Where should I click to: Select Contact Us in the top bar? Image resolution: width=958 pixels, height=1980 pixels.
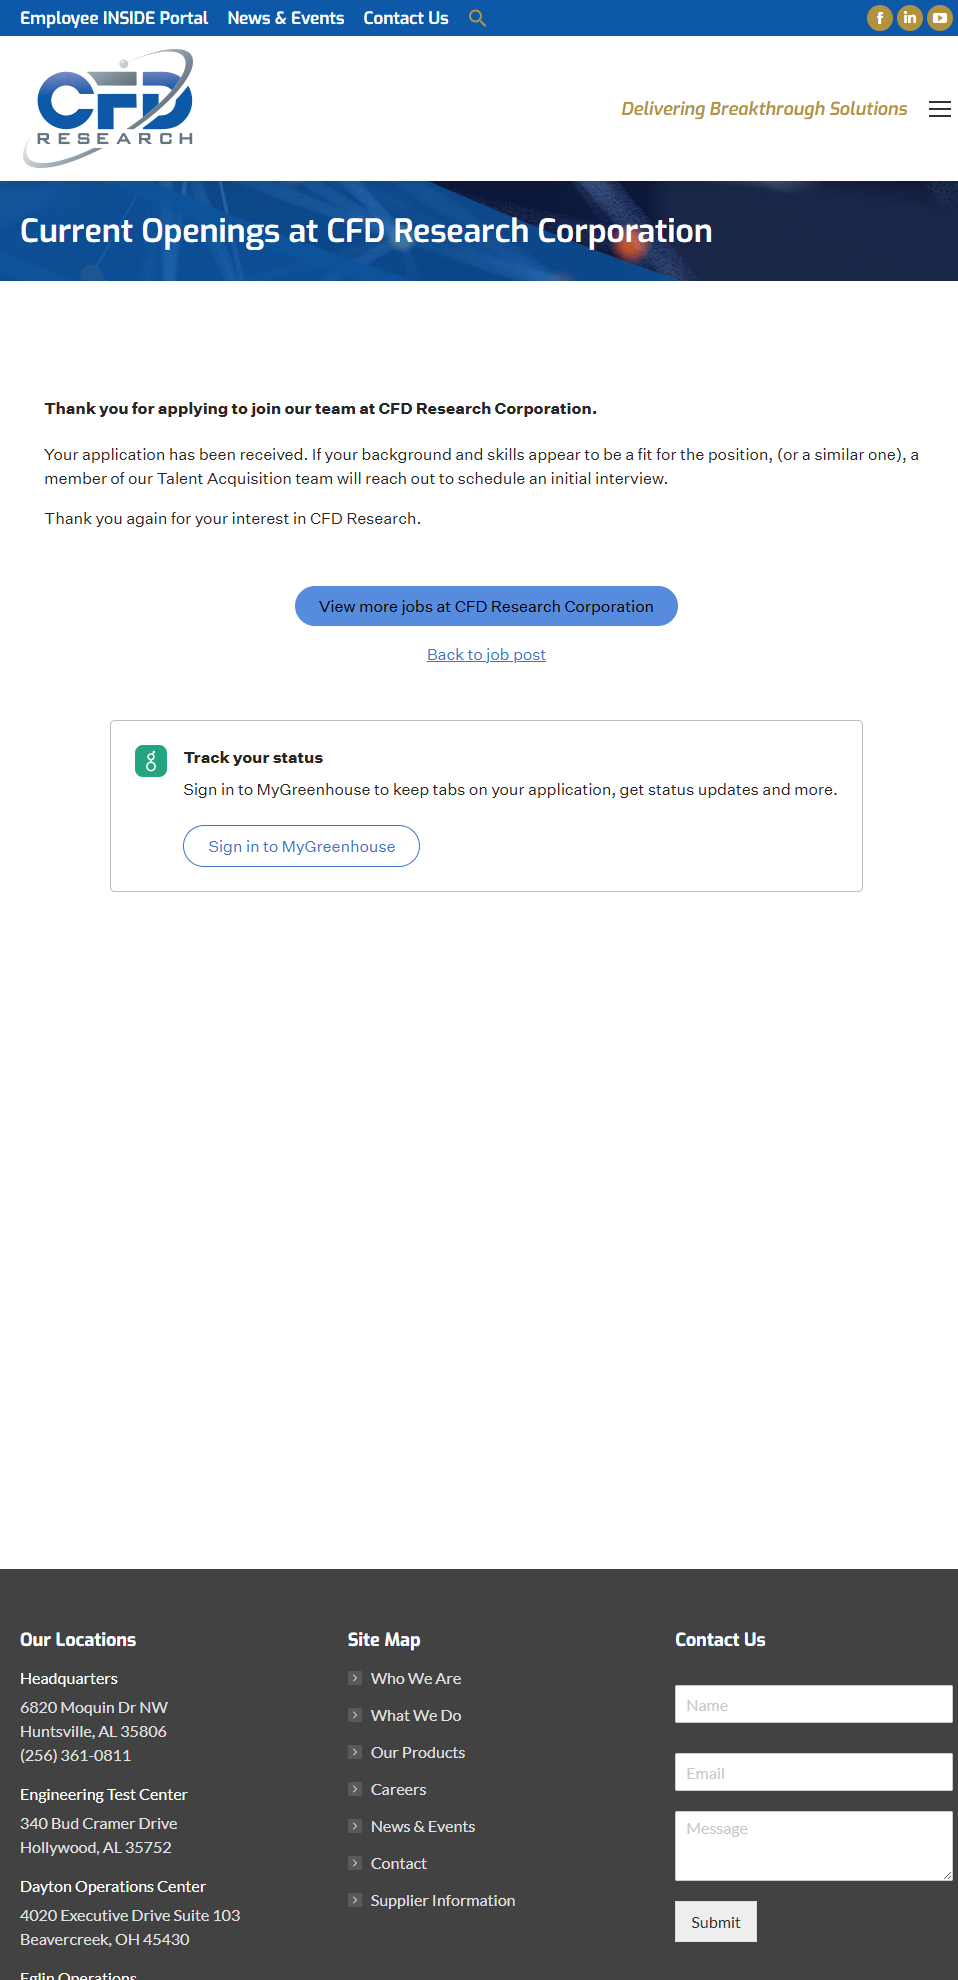(406, 18)
